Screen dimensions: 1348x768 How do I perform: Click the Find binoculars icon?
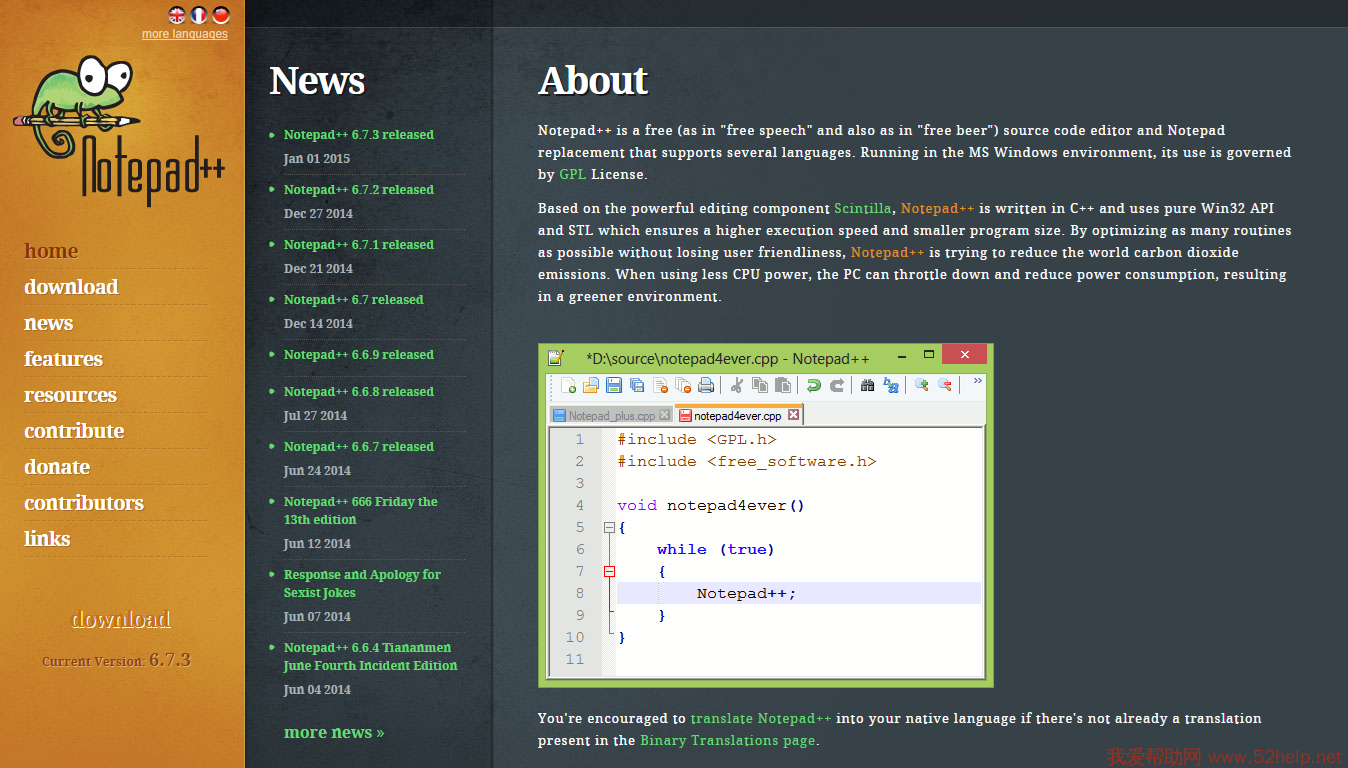(x=868, y=386)
